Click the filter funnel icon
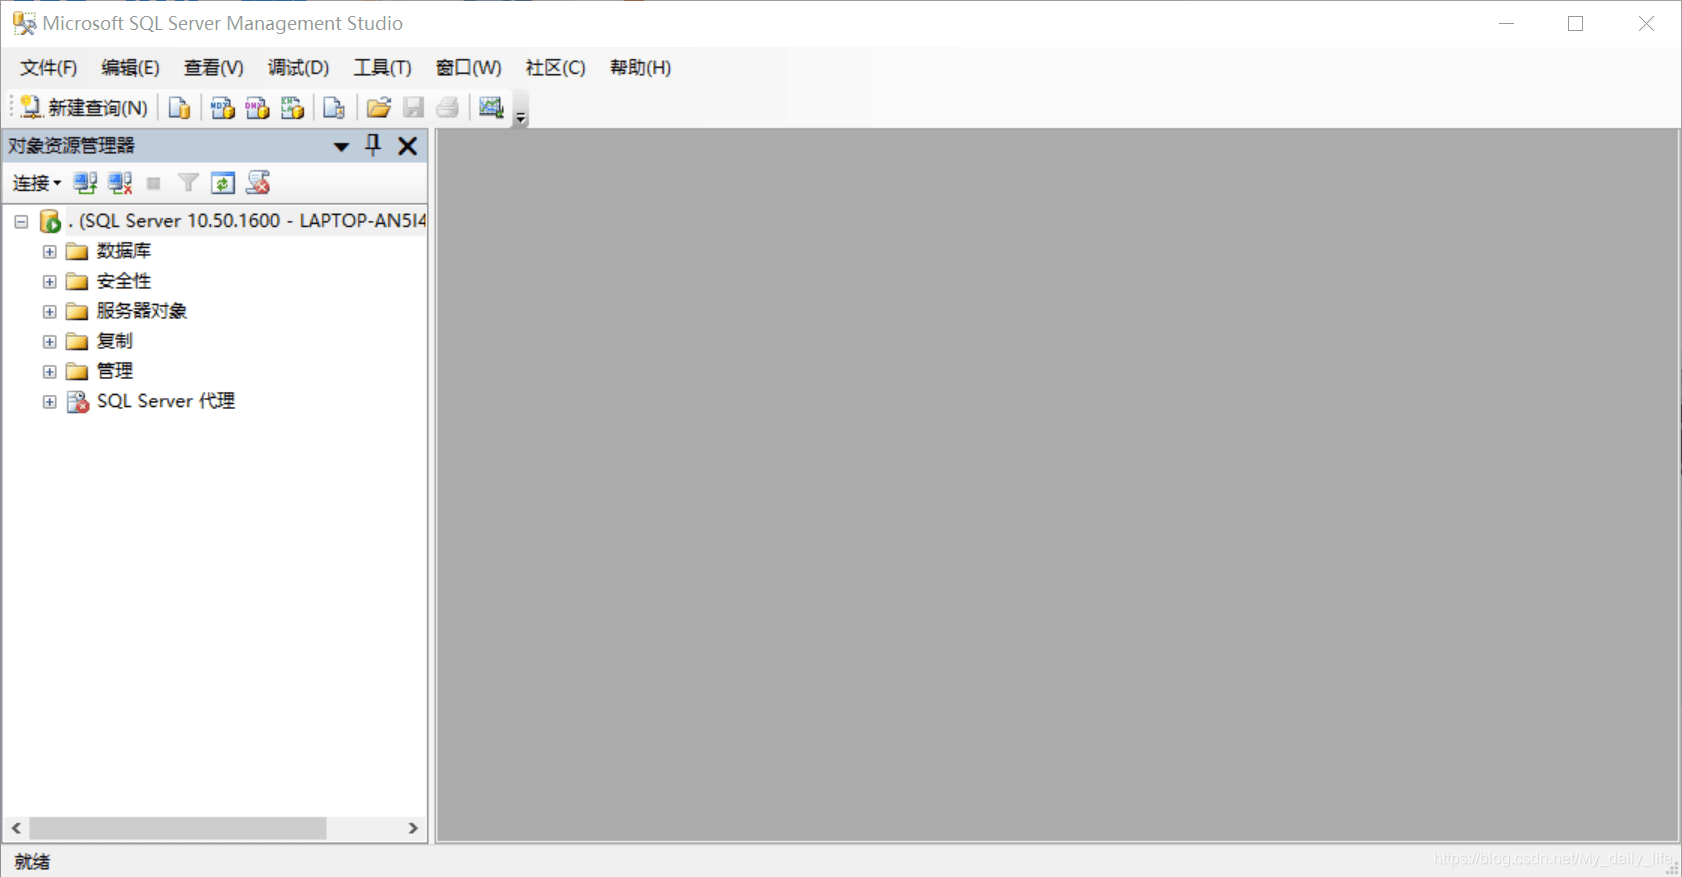The width and height of the screenshot is (1682, 877). click(188, 183)
